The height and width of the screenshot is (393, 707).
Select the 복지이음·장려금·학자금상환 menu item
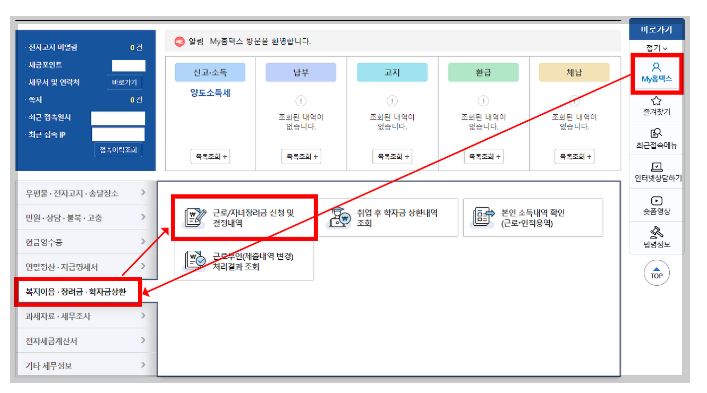click(x=78, y=292)
